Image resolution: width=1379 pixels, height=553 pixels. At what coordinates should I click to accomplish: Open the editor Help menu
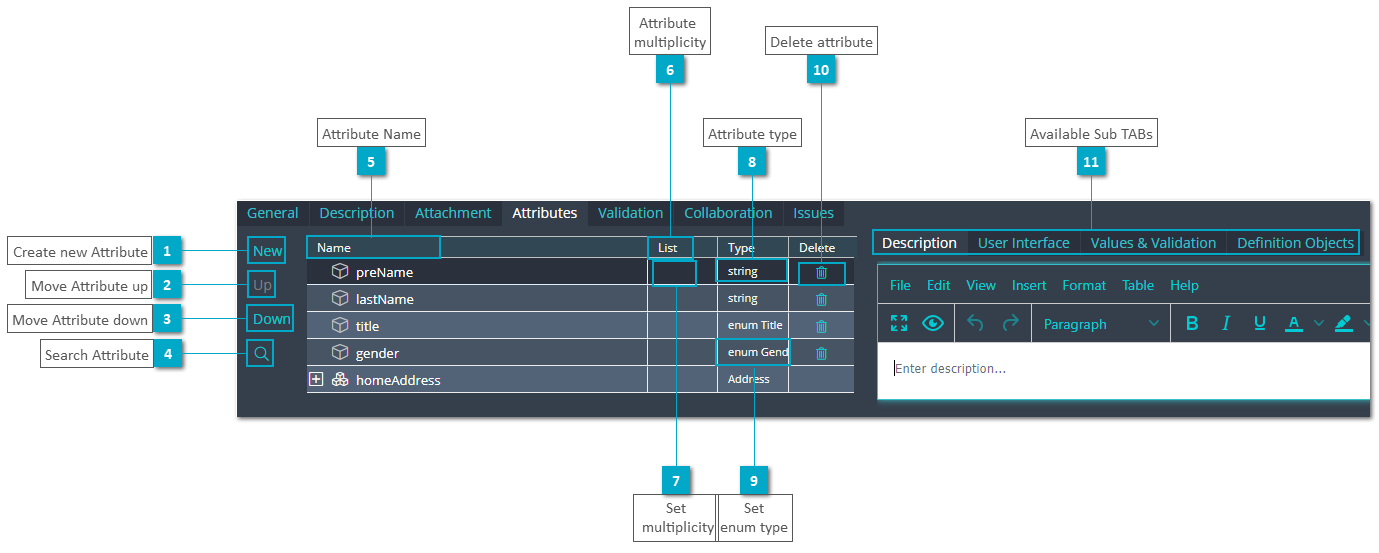click(x=1184, y=285)
